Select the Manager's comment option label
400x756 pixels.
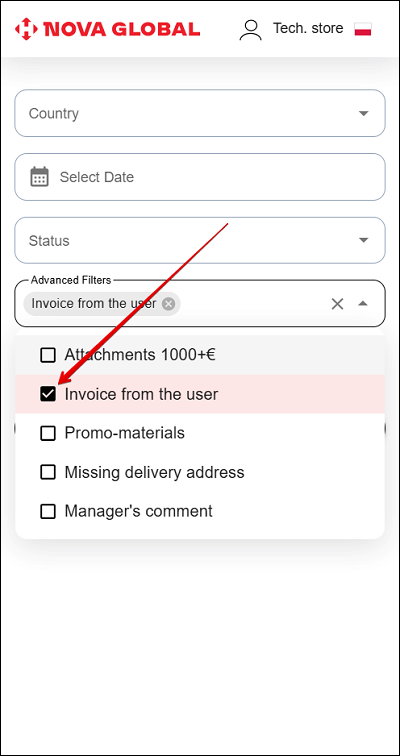138,511
